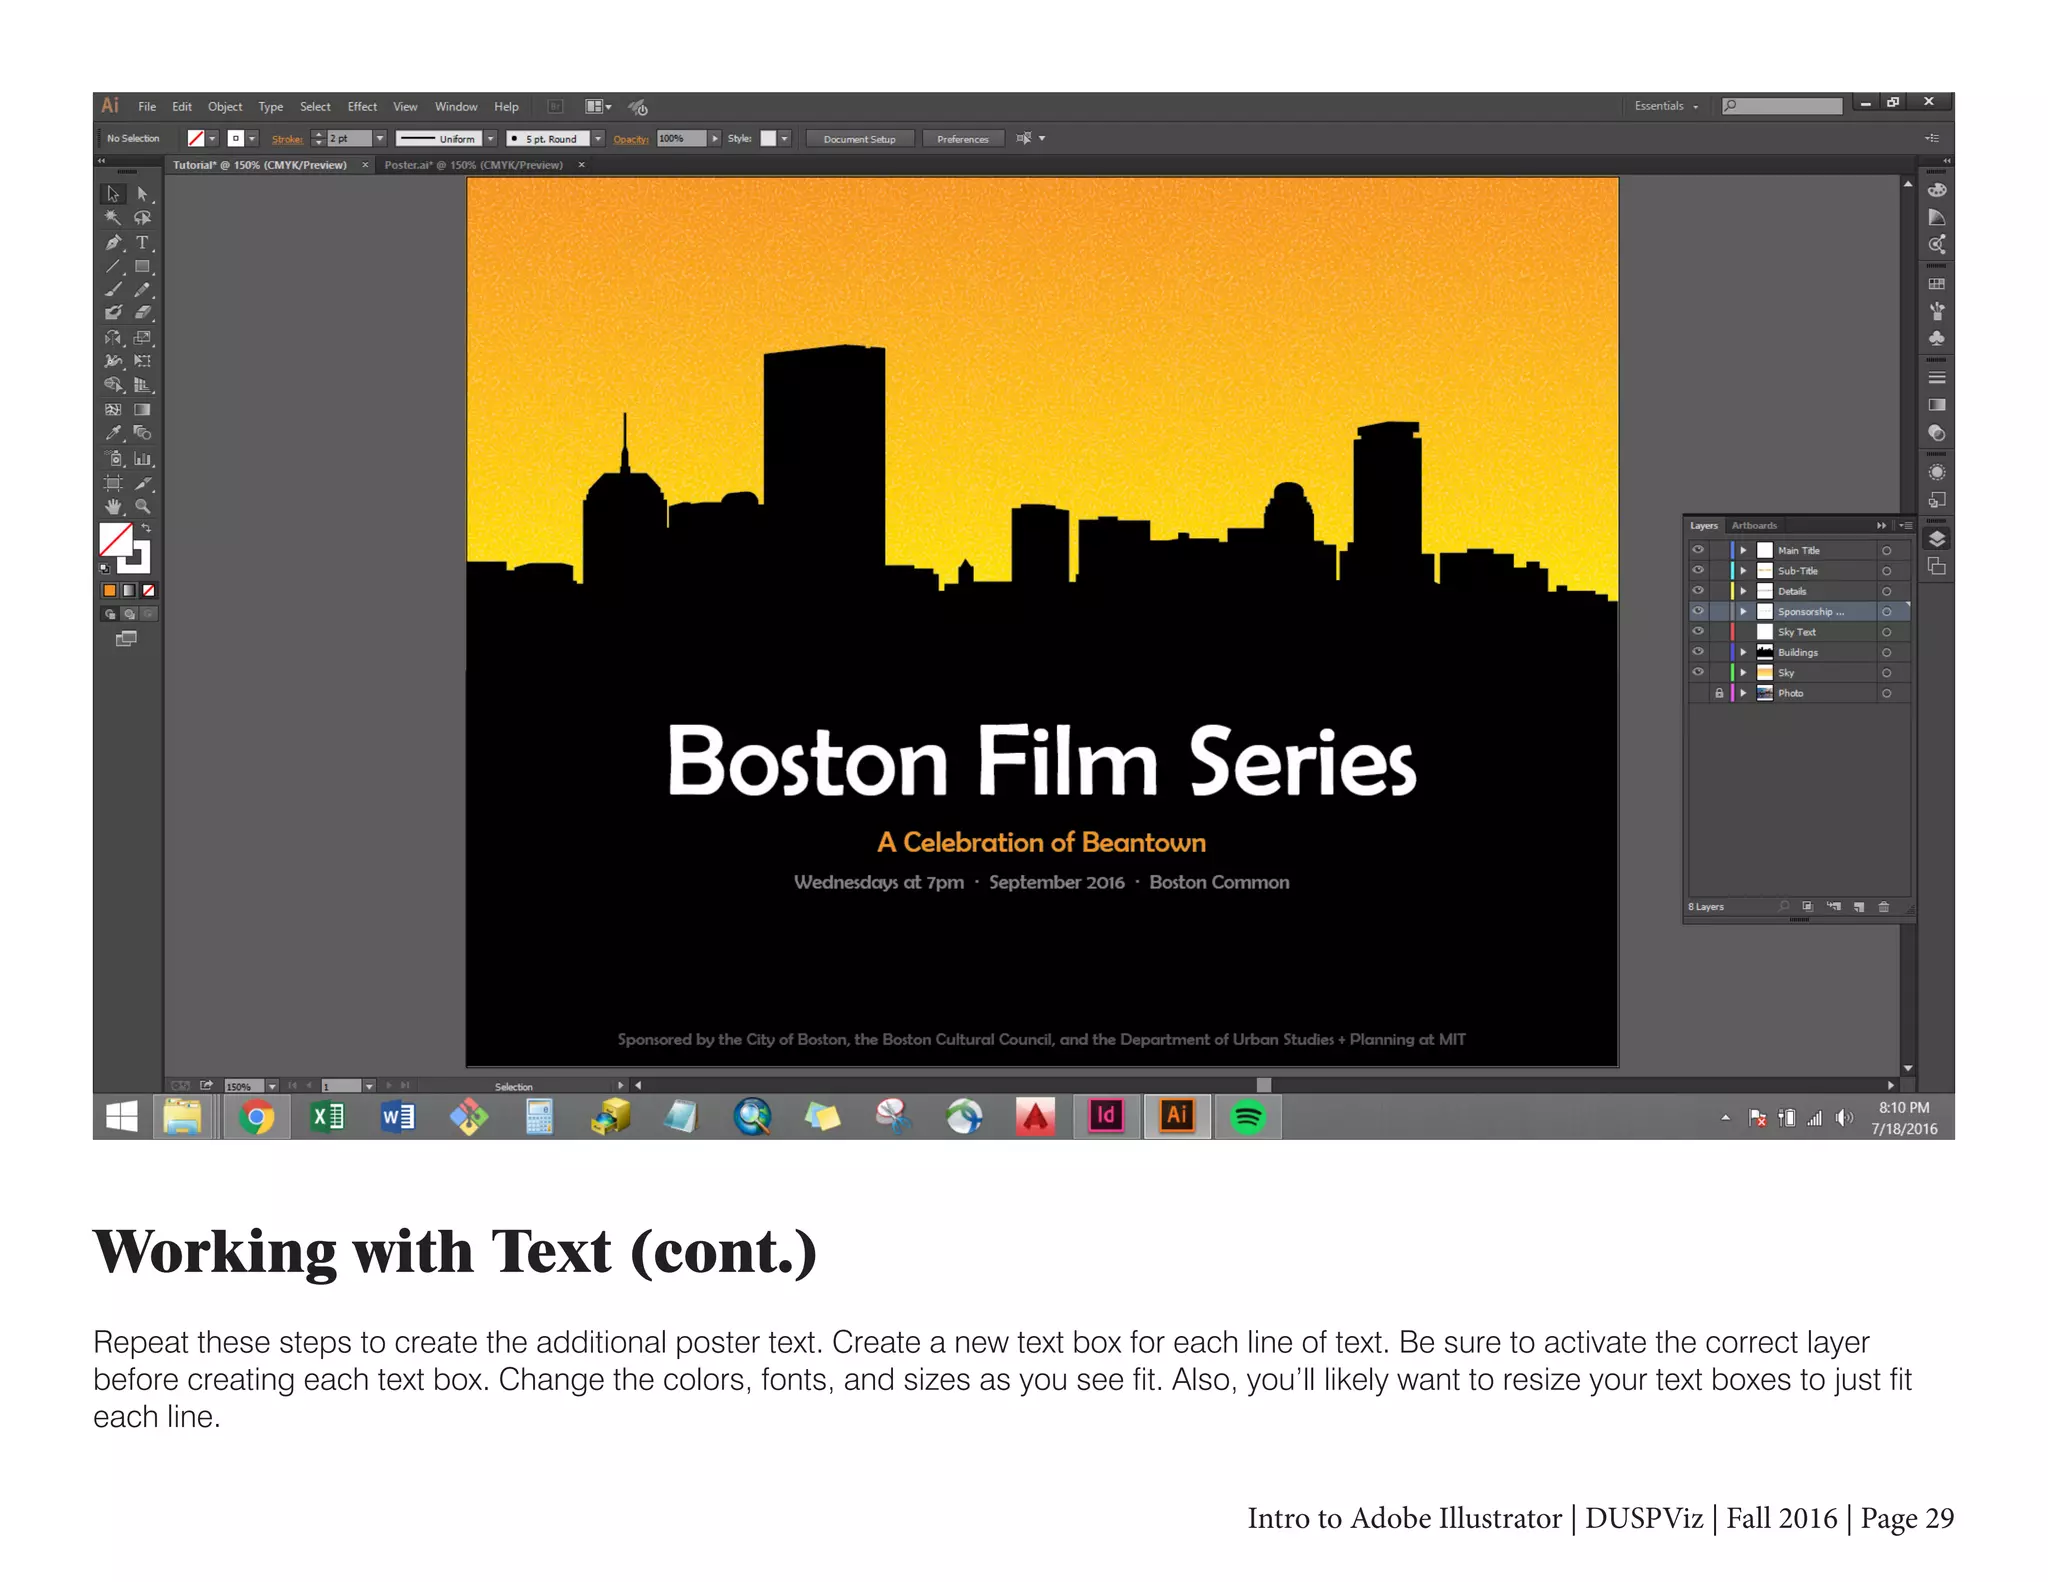Open the Effect menu
Image resolution: width=2048 pixels, height=1582 pixels.
click(x=362, y=107)
